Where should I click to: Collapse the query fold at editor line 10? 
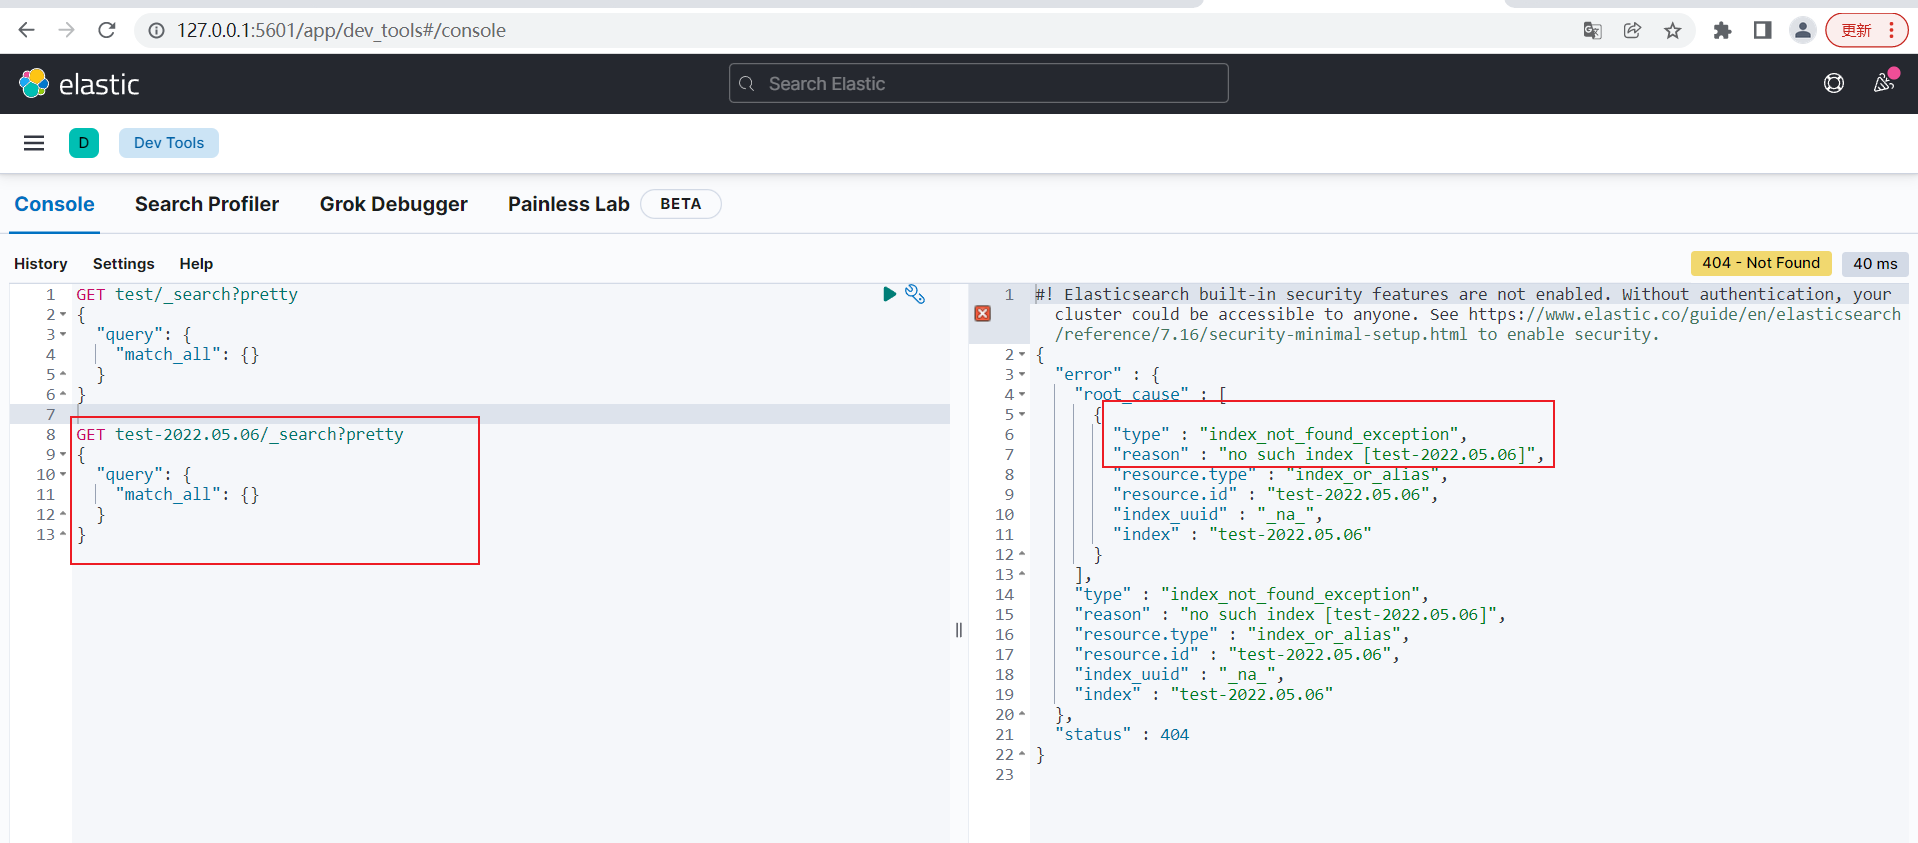coord(63,475)
